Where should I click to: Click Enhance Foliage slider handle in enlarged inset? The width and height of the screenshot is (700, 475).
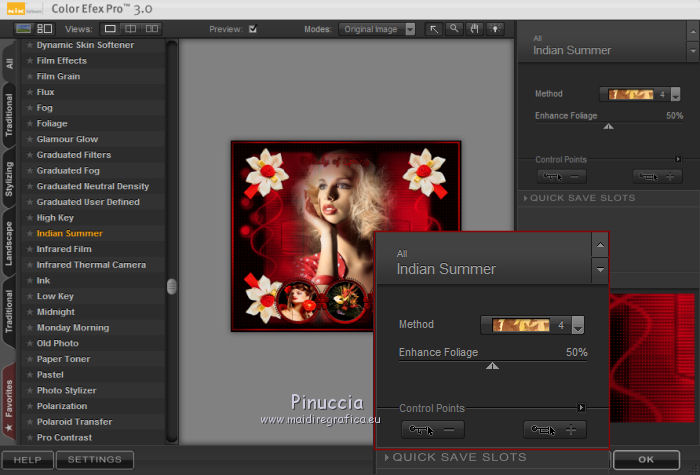point(491,367)
